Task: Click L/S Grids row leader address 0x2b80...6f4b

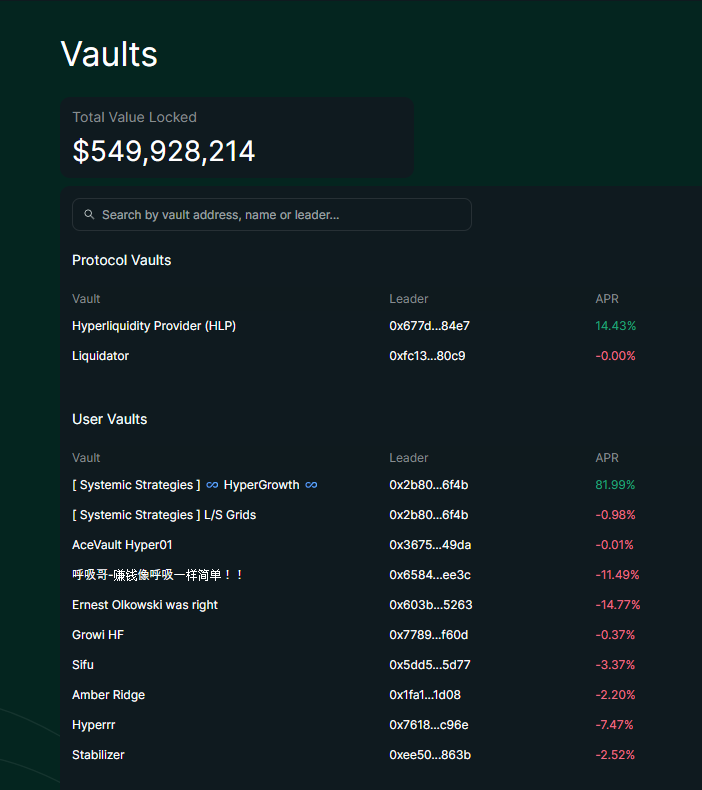Action: [x=428, y=515]
